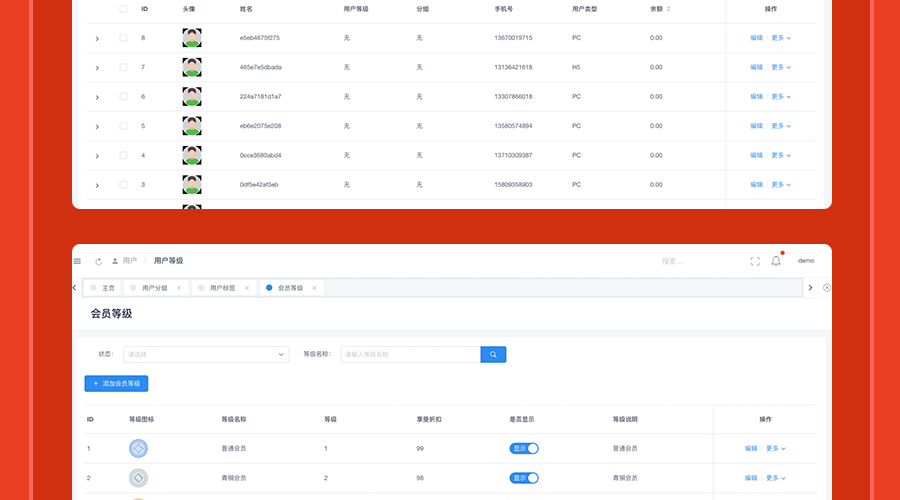Expand row of user ID 6
This screenshot has height=500, width=900.
pyautogui.click(x=97, y=97)
